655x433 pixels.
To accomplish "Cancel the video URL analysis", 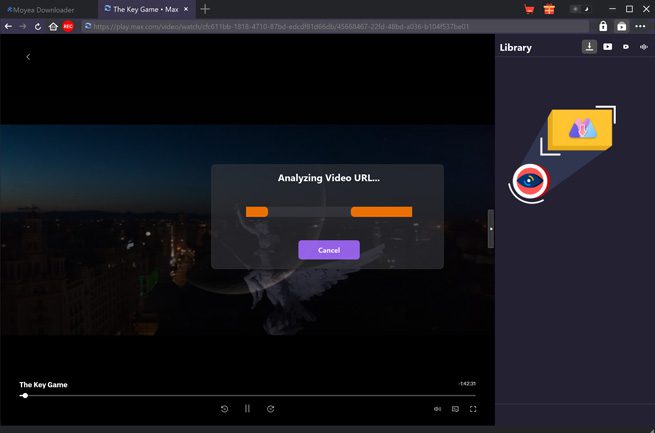I will (328, 250).
